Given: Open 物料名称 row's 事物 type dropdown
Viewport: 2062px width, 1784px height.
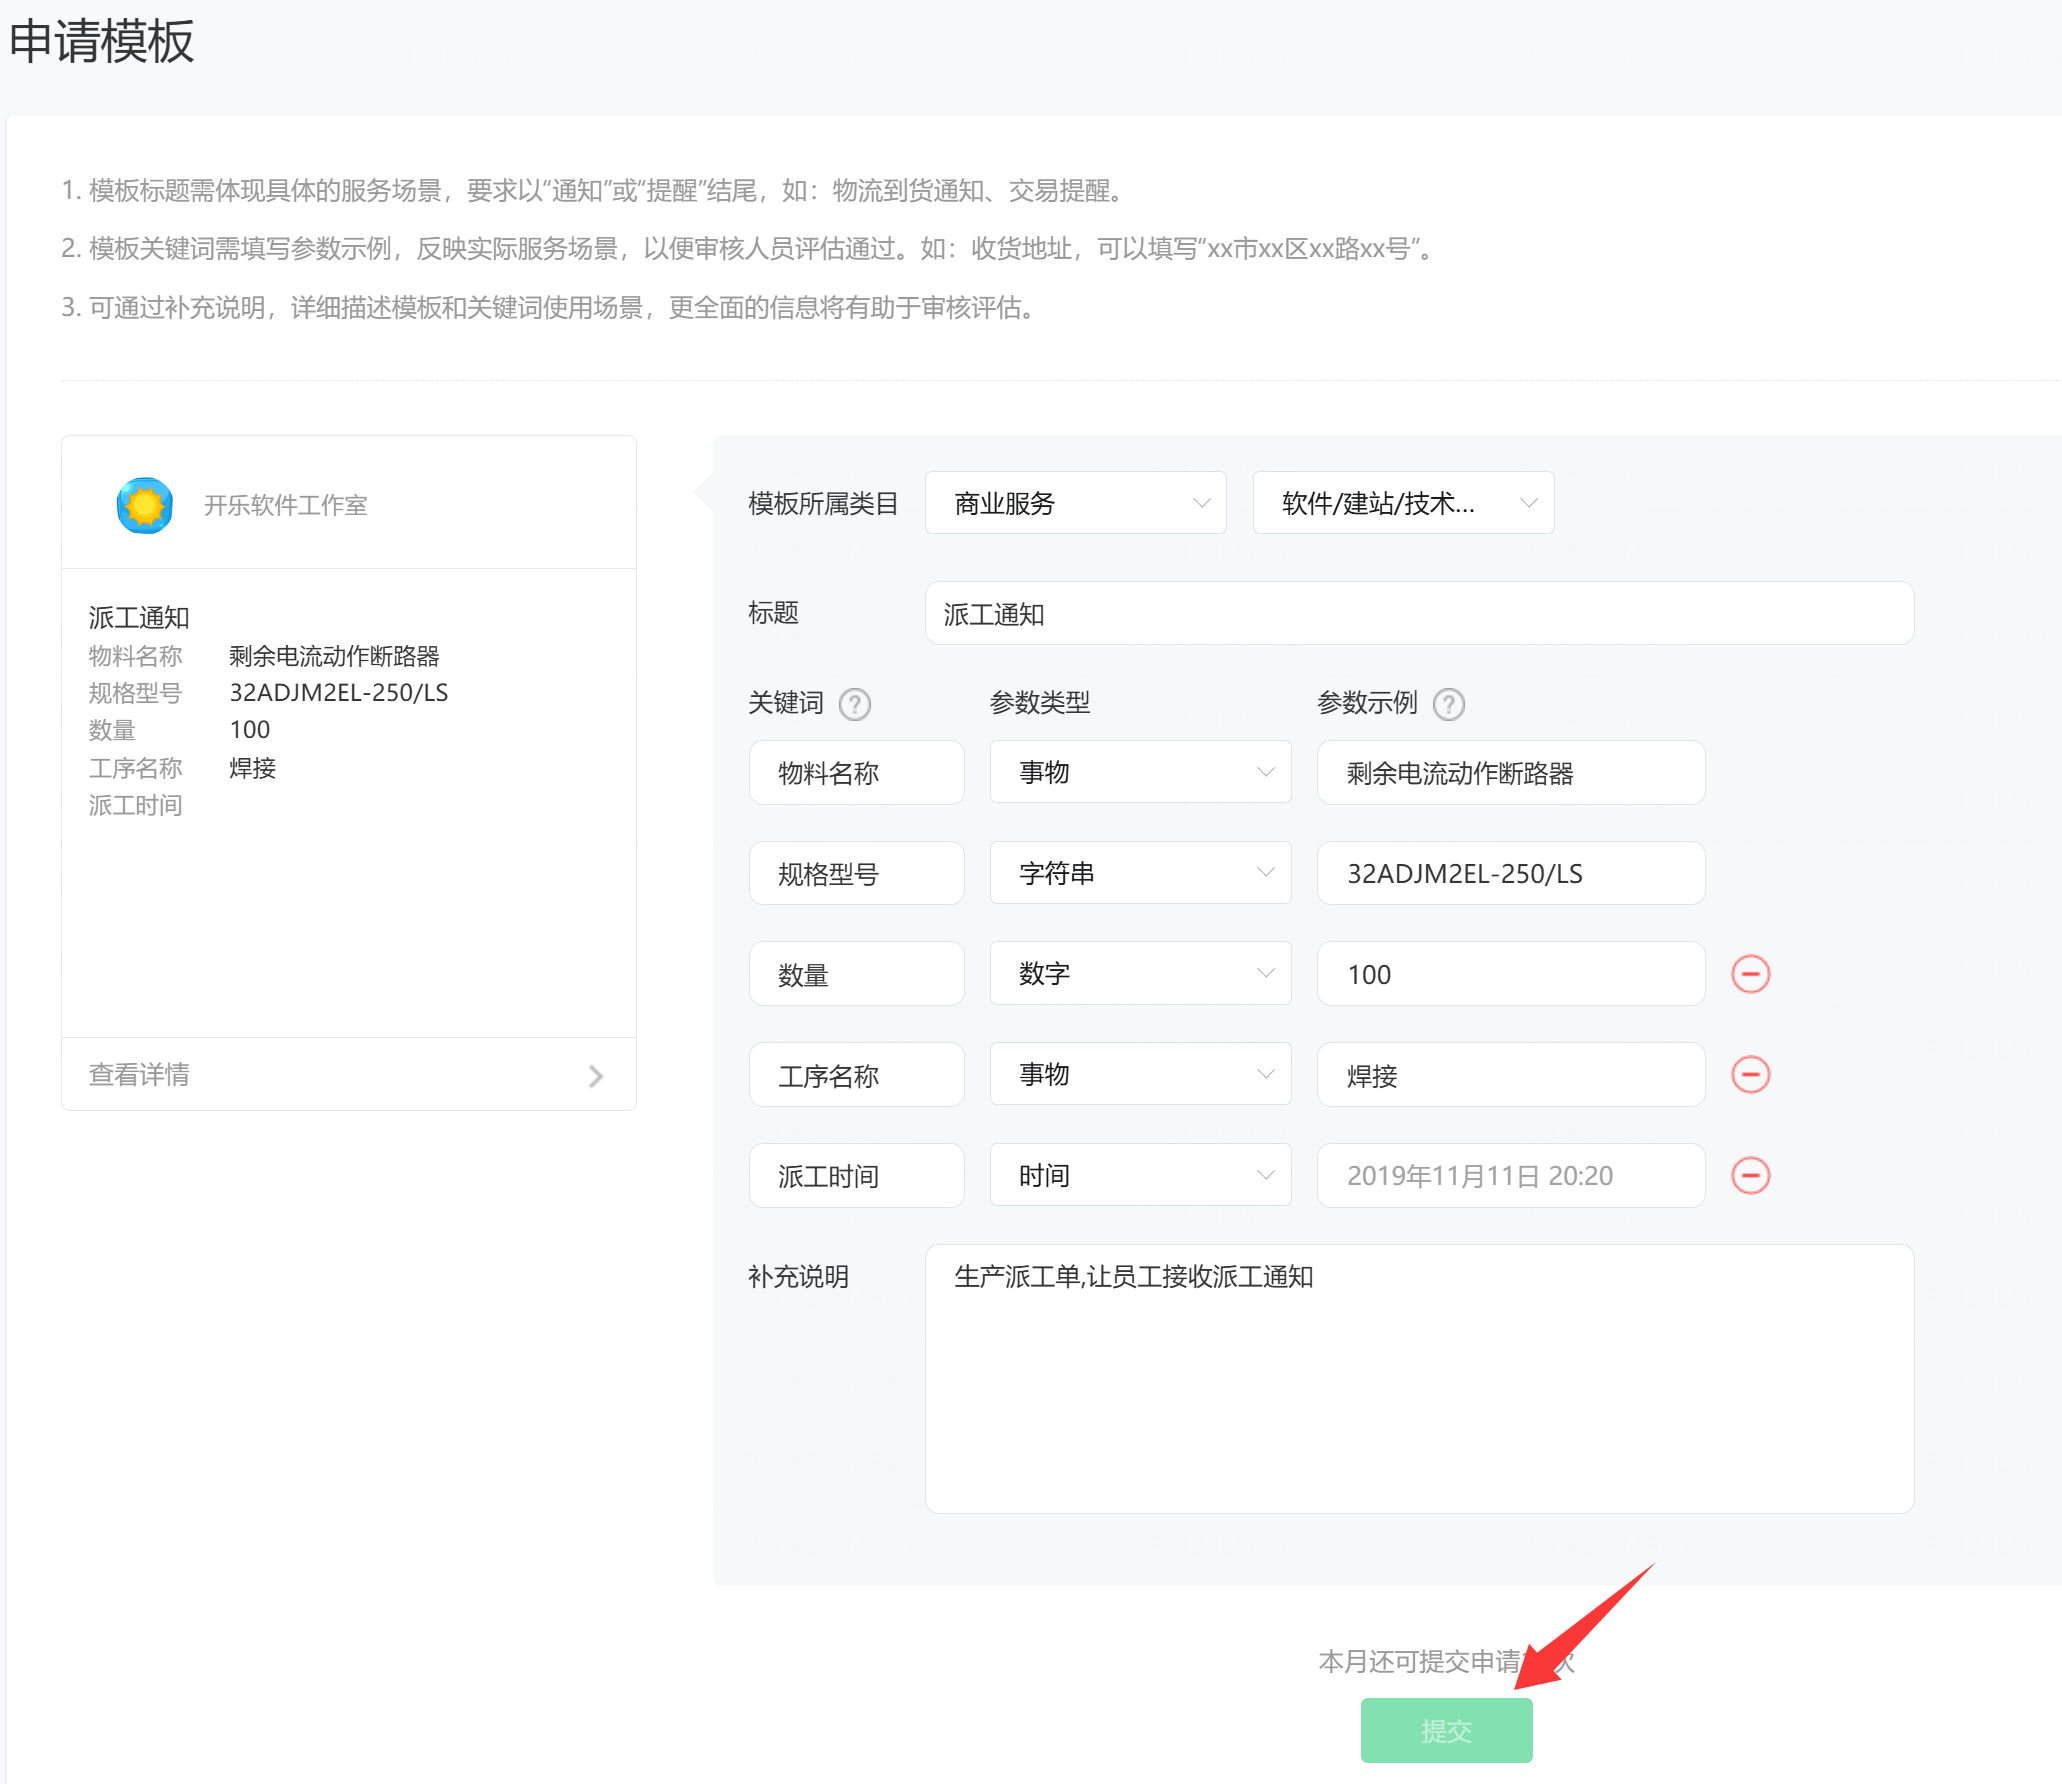Looking at the screenshot, I should [x=1140, y=772].
